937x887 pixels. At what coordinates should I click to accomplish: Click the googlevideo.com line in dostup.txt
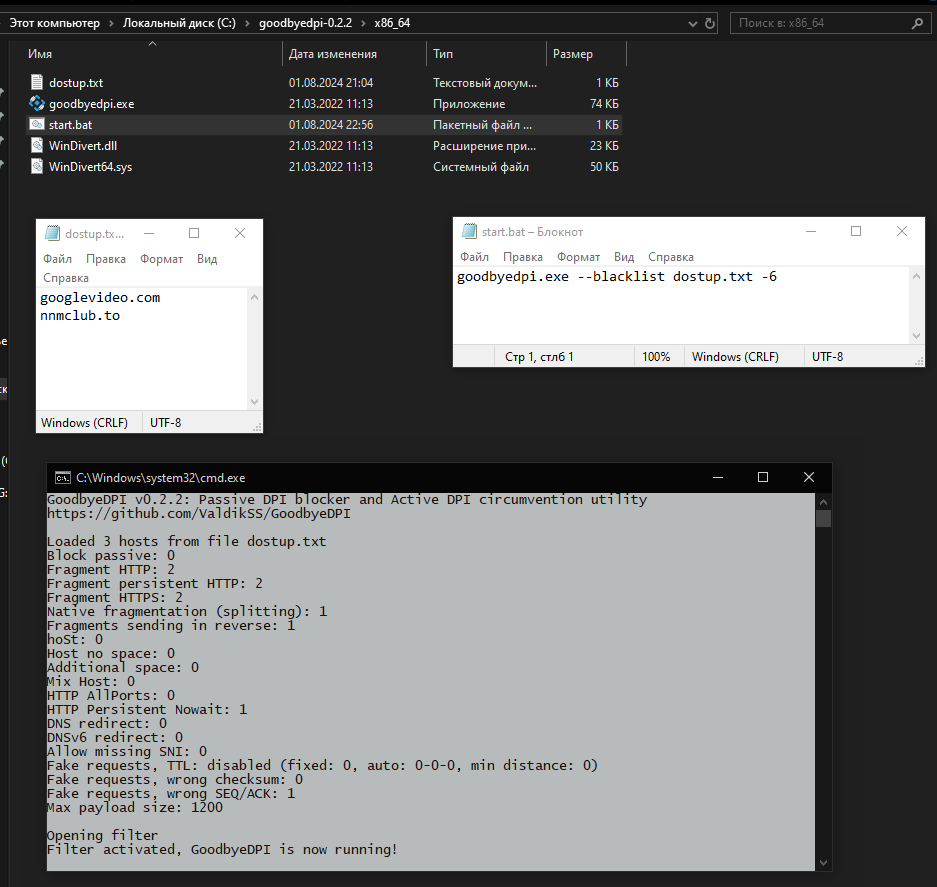pyautogui.click(x=100, y=298)
